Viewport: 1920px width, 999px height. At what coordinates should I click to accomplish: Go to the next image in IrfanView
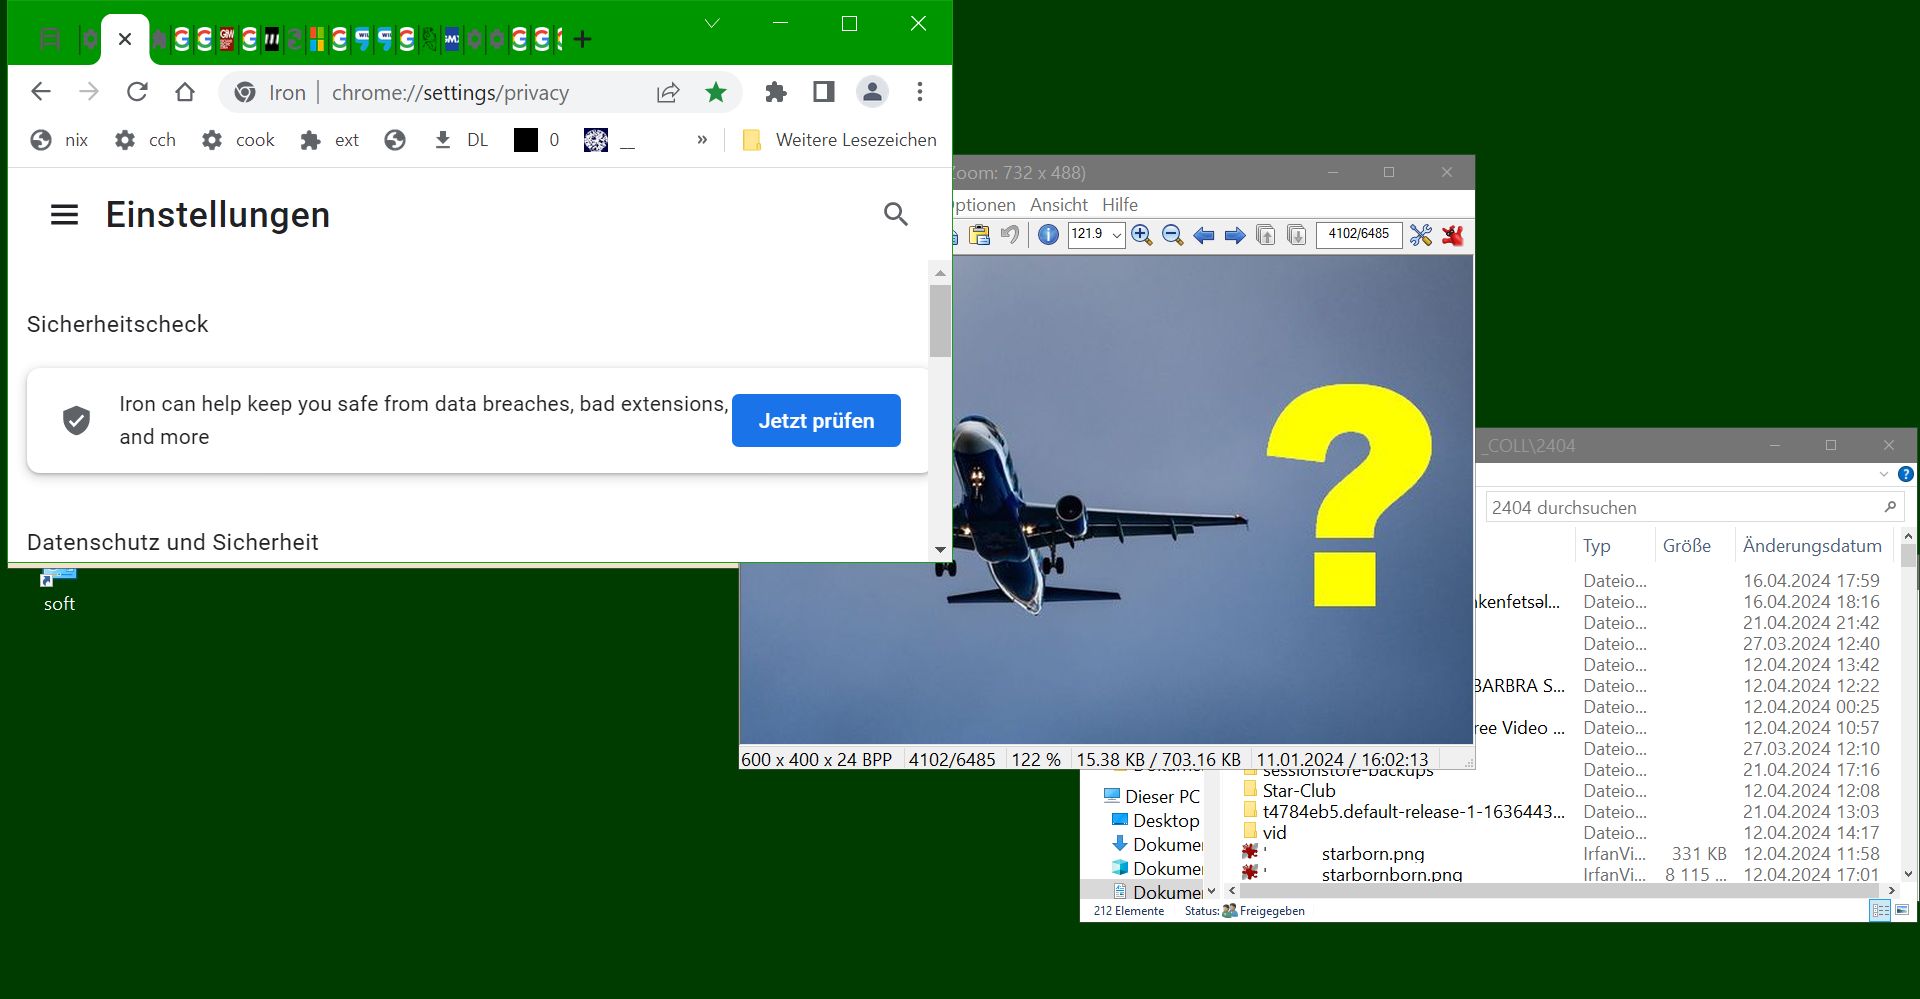point(1235,235)
